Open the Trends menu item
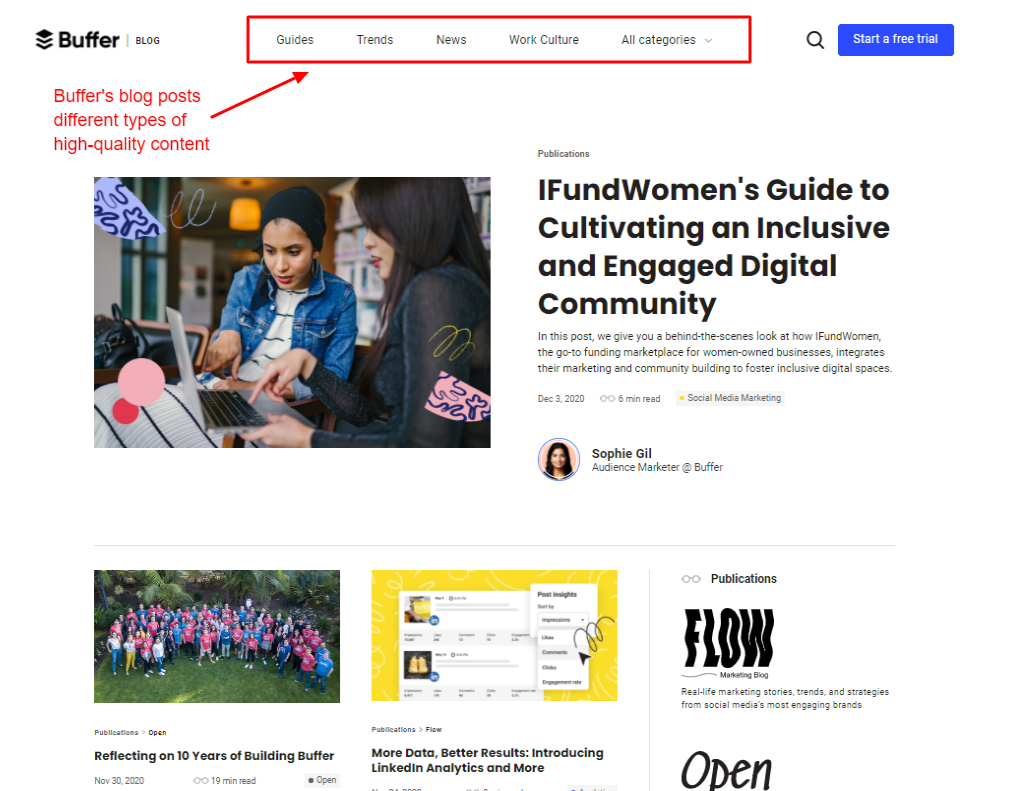This screenshot has height=791, width=1013. (x=375, y=40)
